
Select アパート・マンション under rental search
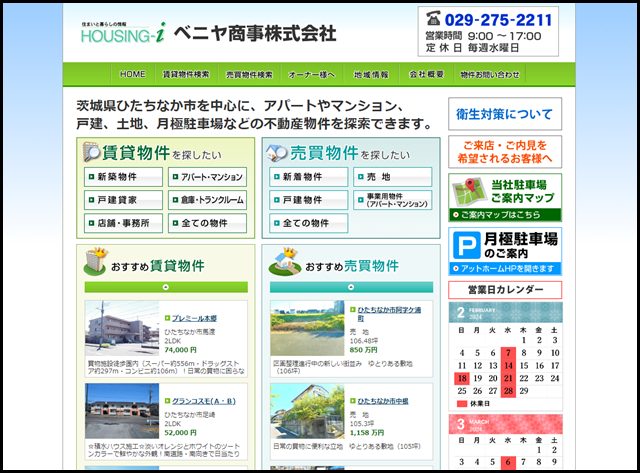207,177
